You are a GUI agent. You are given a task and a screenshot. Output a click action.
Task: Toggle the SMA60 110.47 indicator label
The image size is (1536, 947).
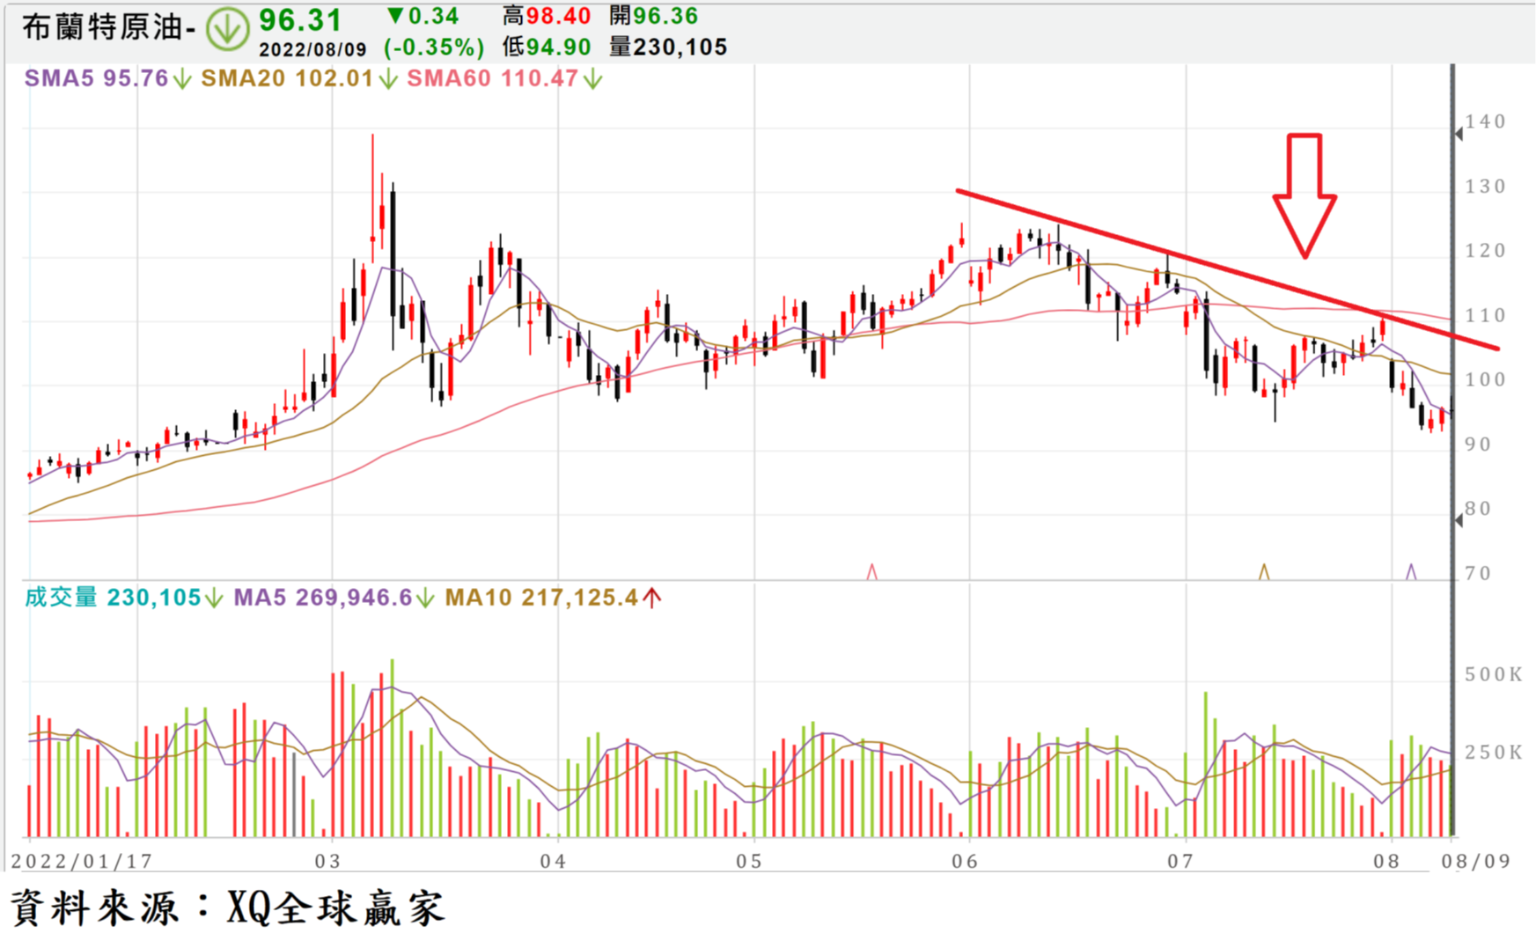coord(492,78)
